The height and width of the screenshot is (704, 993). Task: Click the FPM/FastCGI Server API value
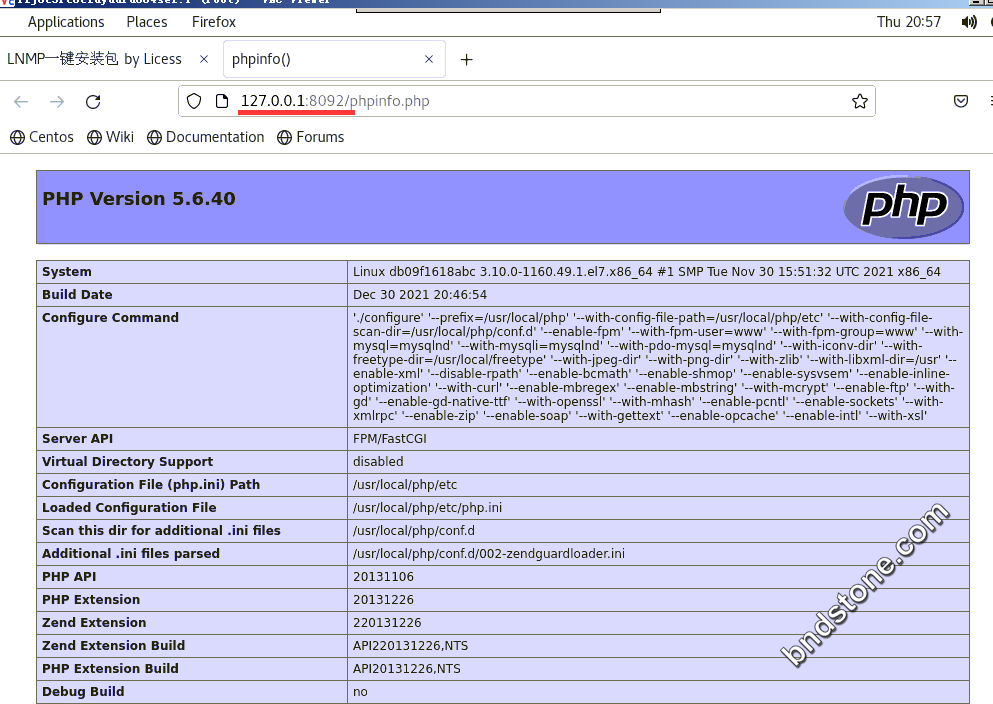389,439
